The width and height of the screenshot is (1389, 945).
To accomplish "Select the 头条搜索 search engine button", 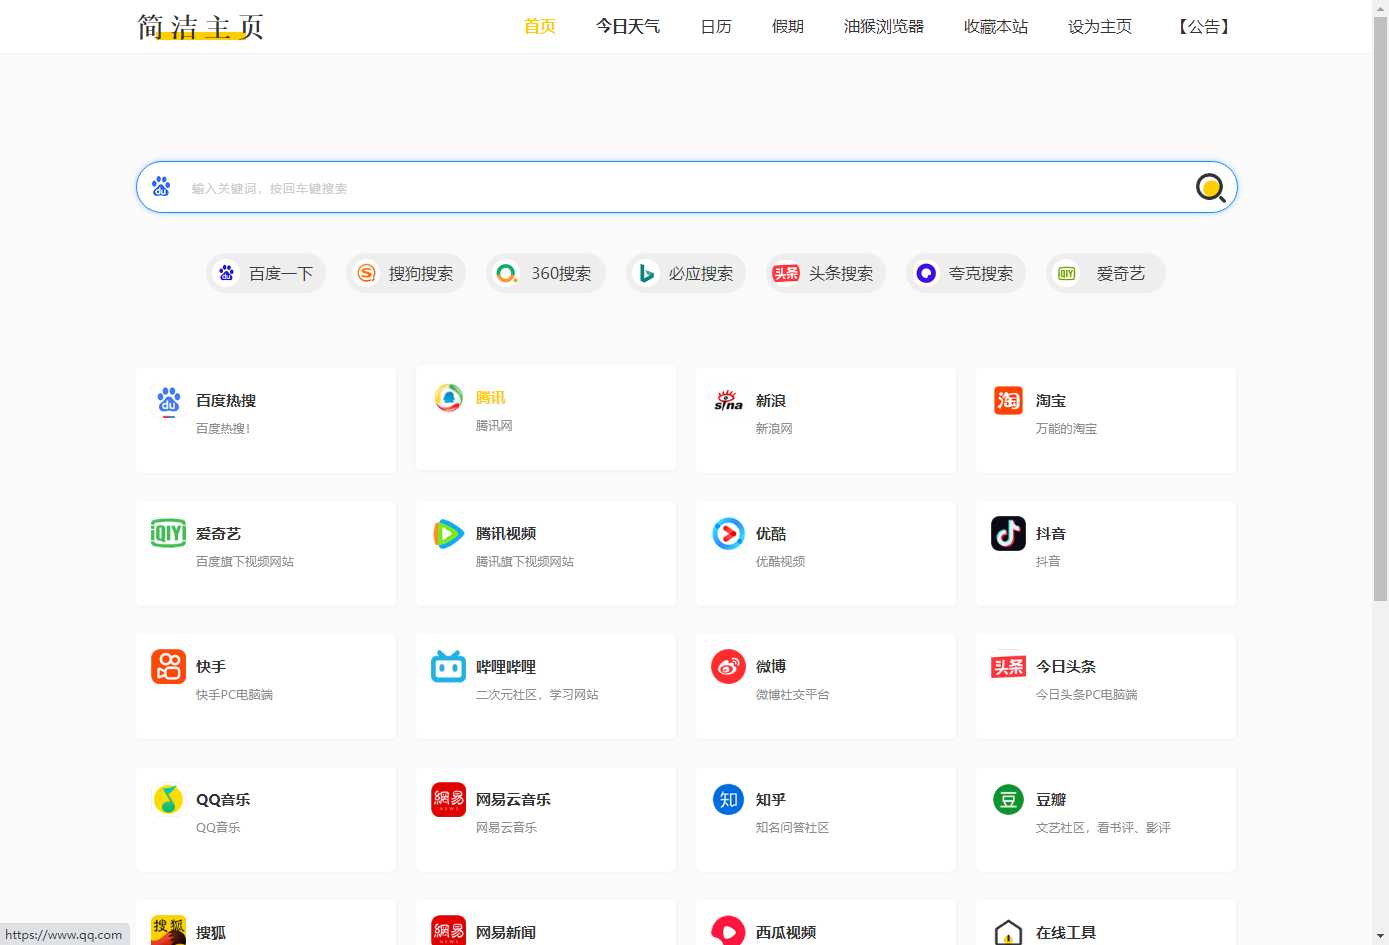I will [x=826, y=273].
